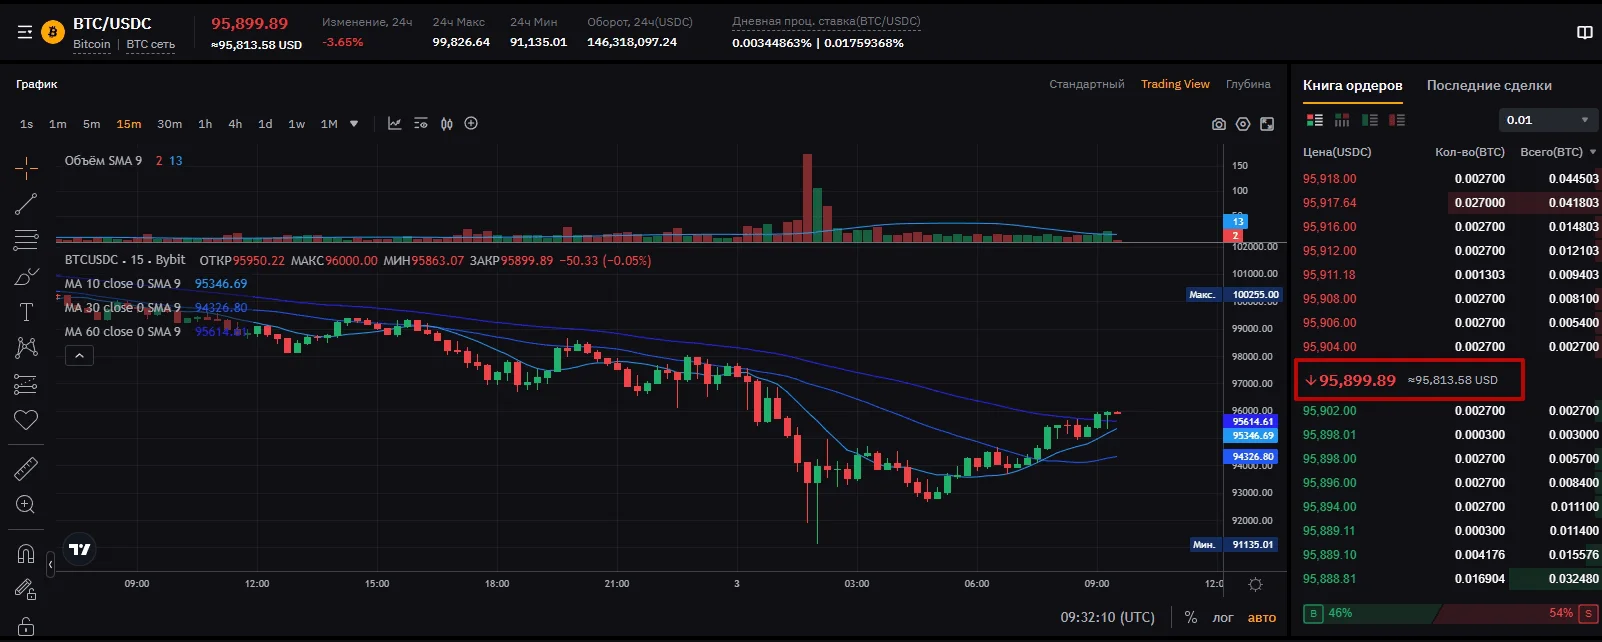Select the 95,902.00 bid price row
1602x642 pixels.
pos(1450,411)
